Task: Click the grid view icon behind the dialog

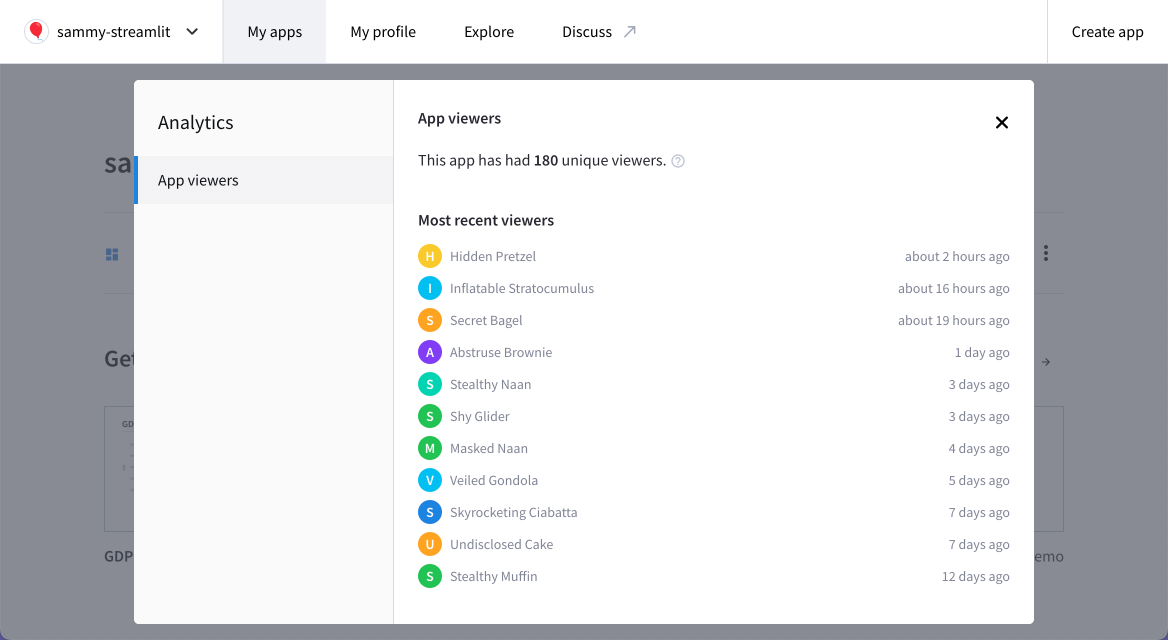Action: tap(112, 253)
